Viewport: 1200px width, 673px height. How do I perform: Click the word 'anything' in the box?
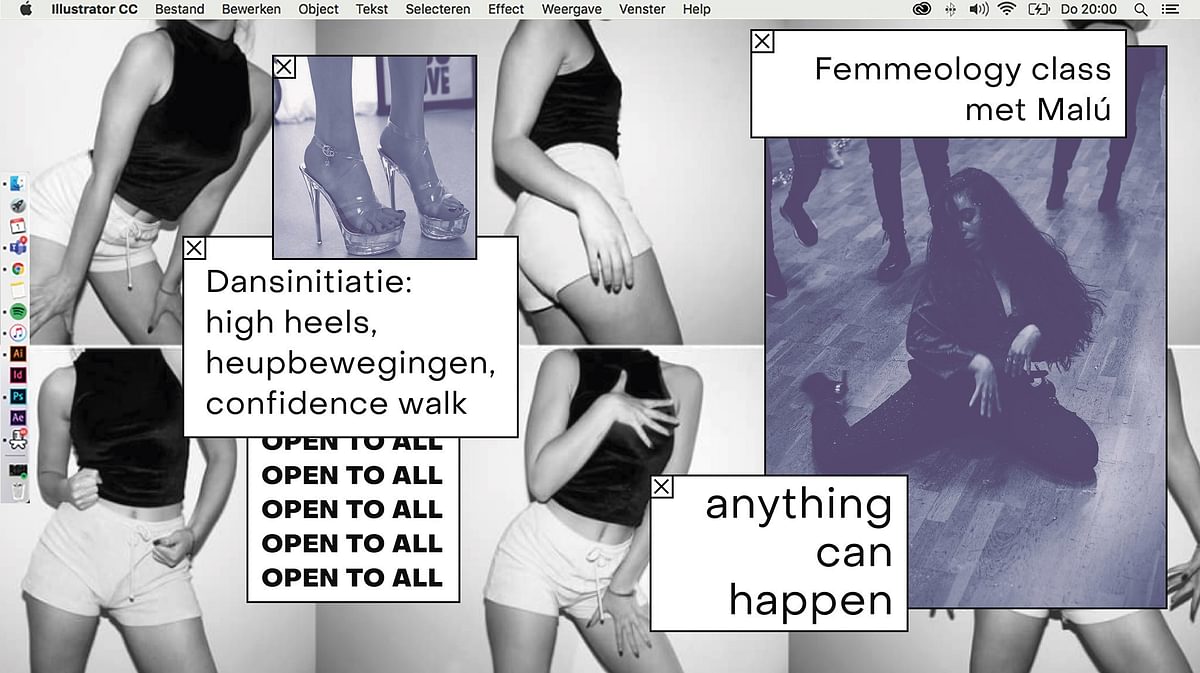click(x=798, y=506)
